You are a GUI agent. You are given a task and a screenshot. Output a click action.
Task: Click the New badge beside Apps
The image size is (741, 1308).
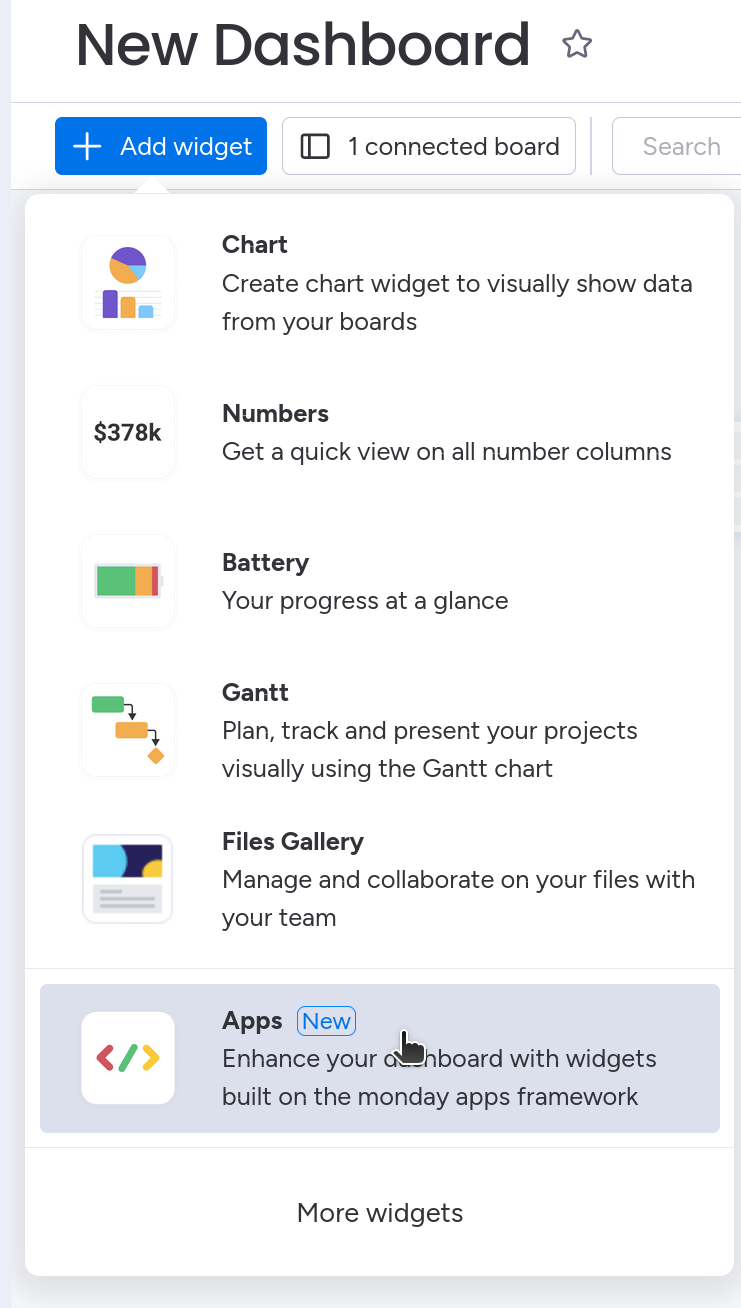(327, 1021)
